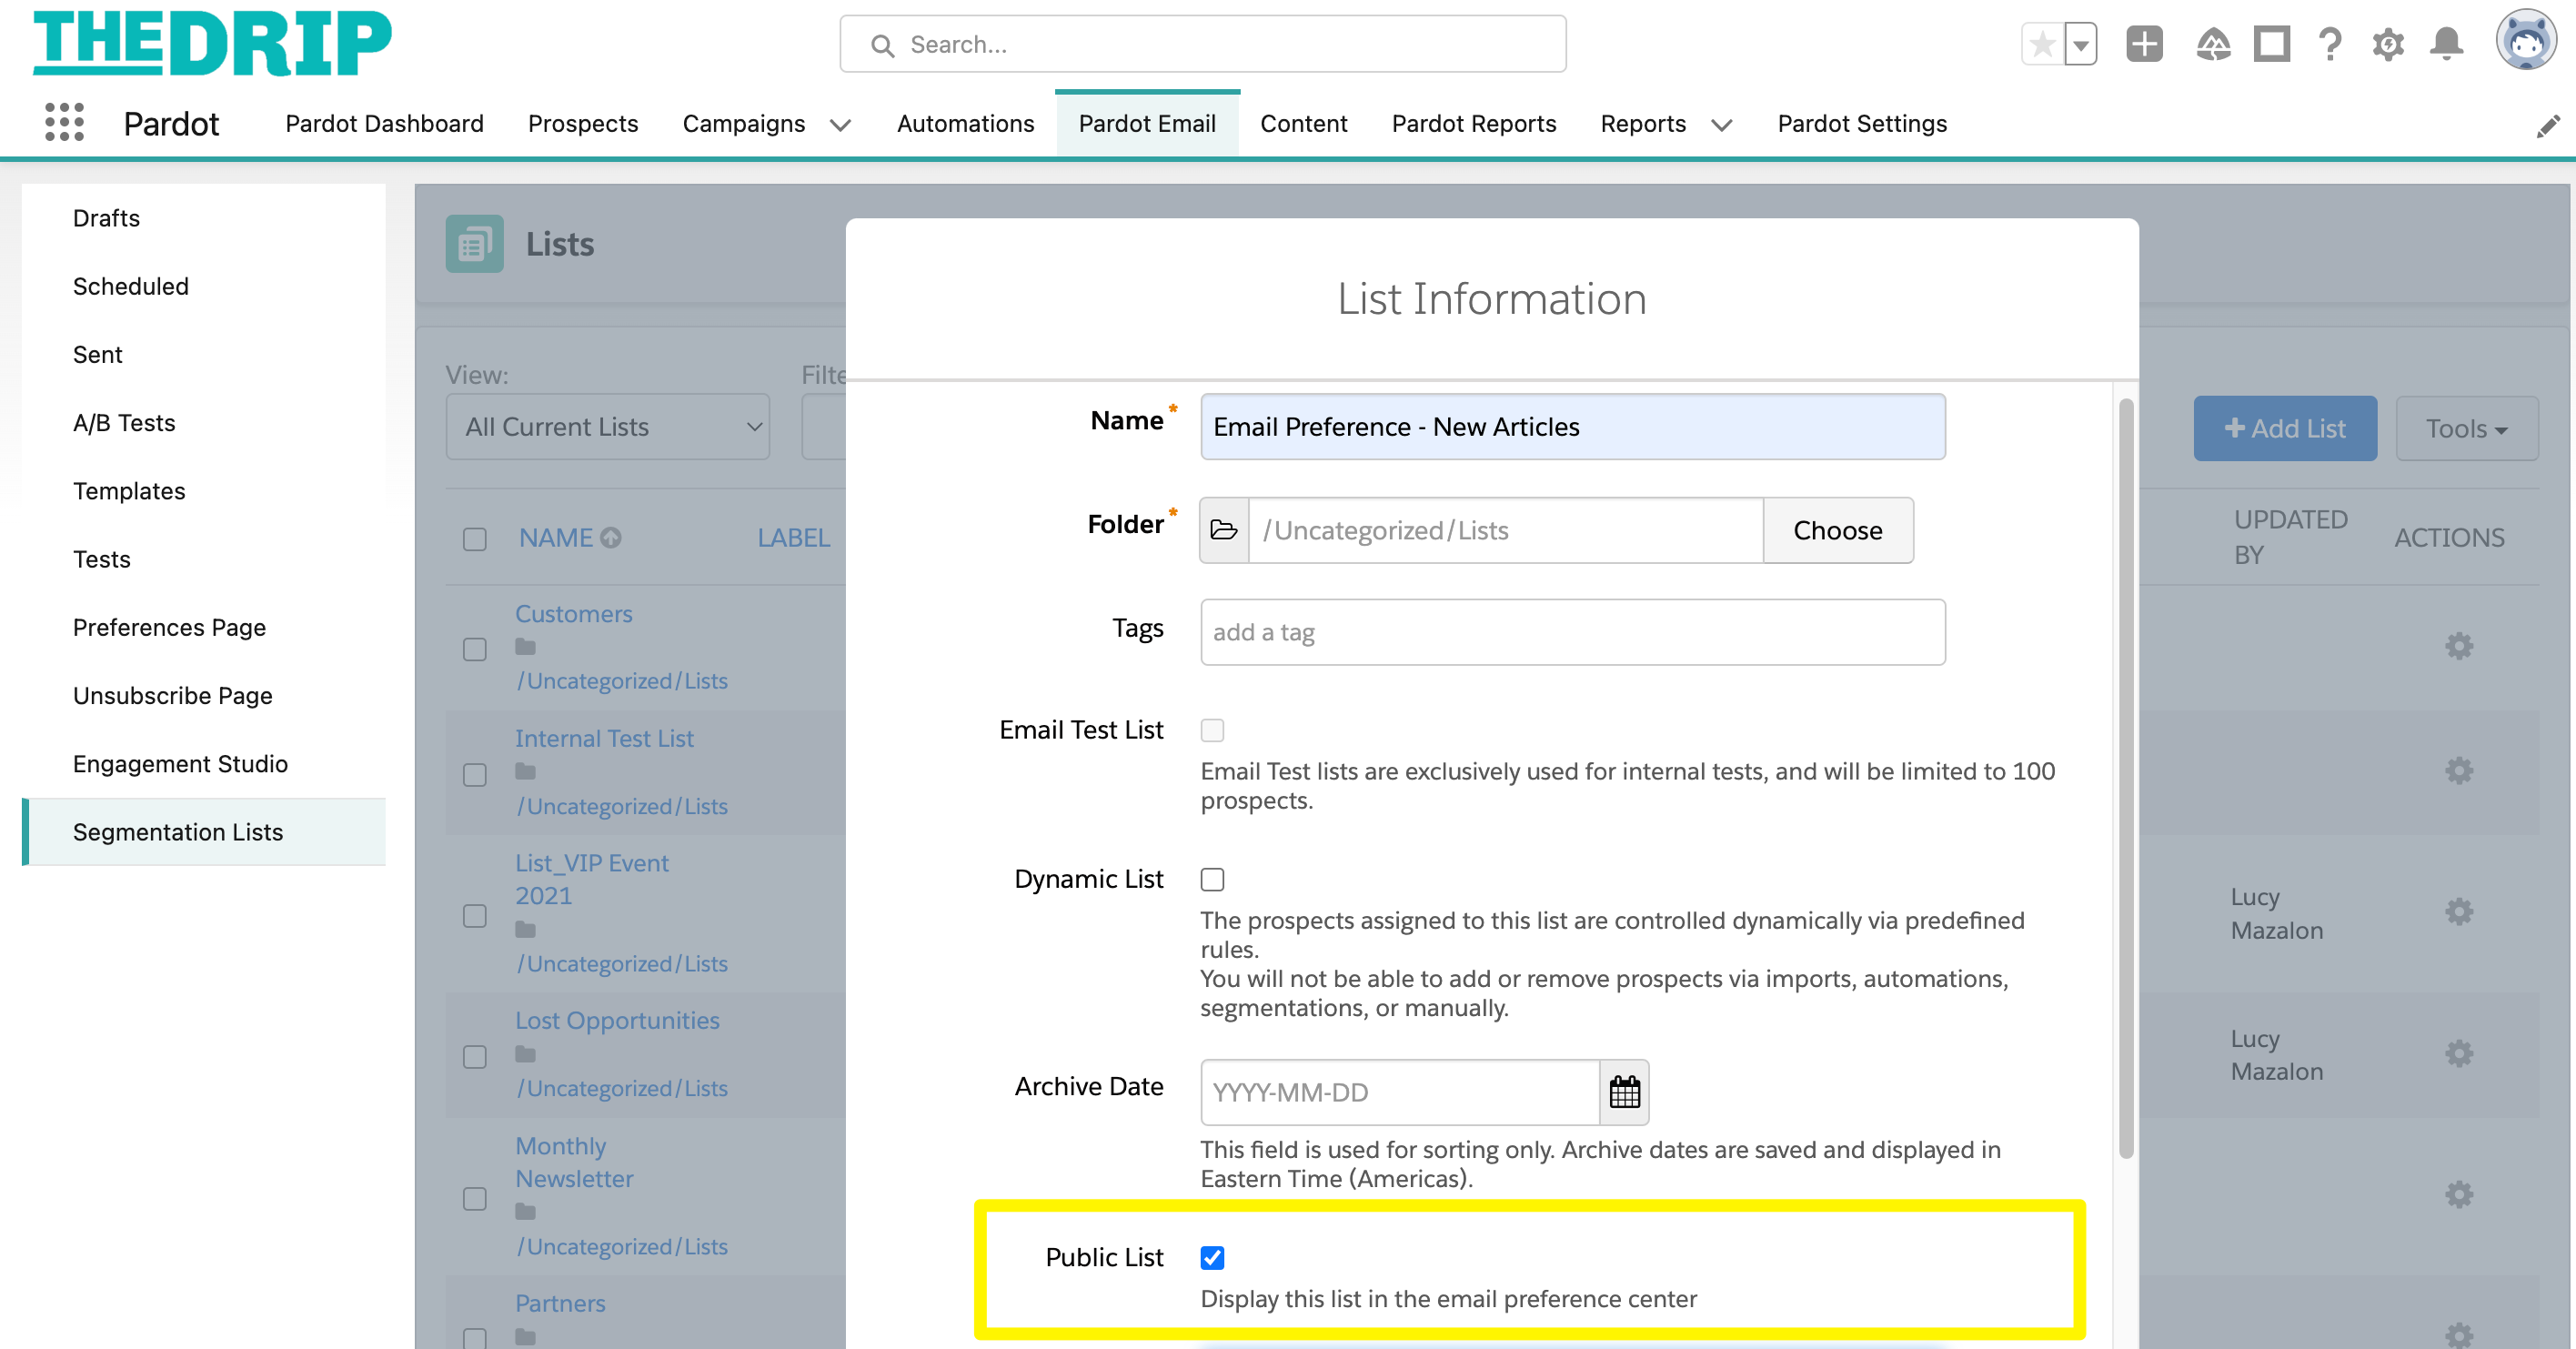The image size is (2576, 1349).
Task: Select the List_VIP Event 2021 checkbox
Action: (x=475, y=916)
